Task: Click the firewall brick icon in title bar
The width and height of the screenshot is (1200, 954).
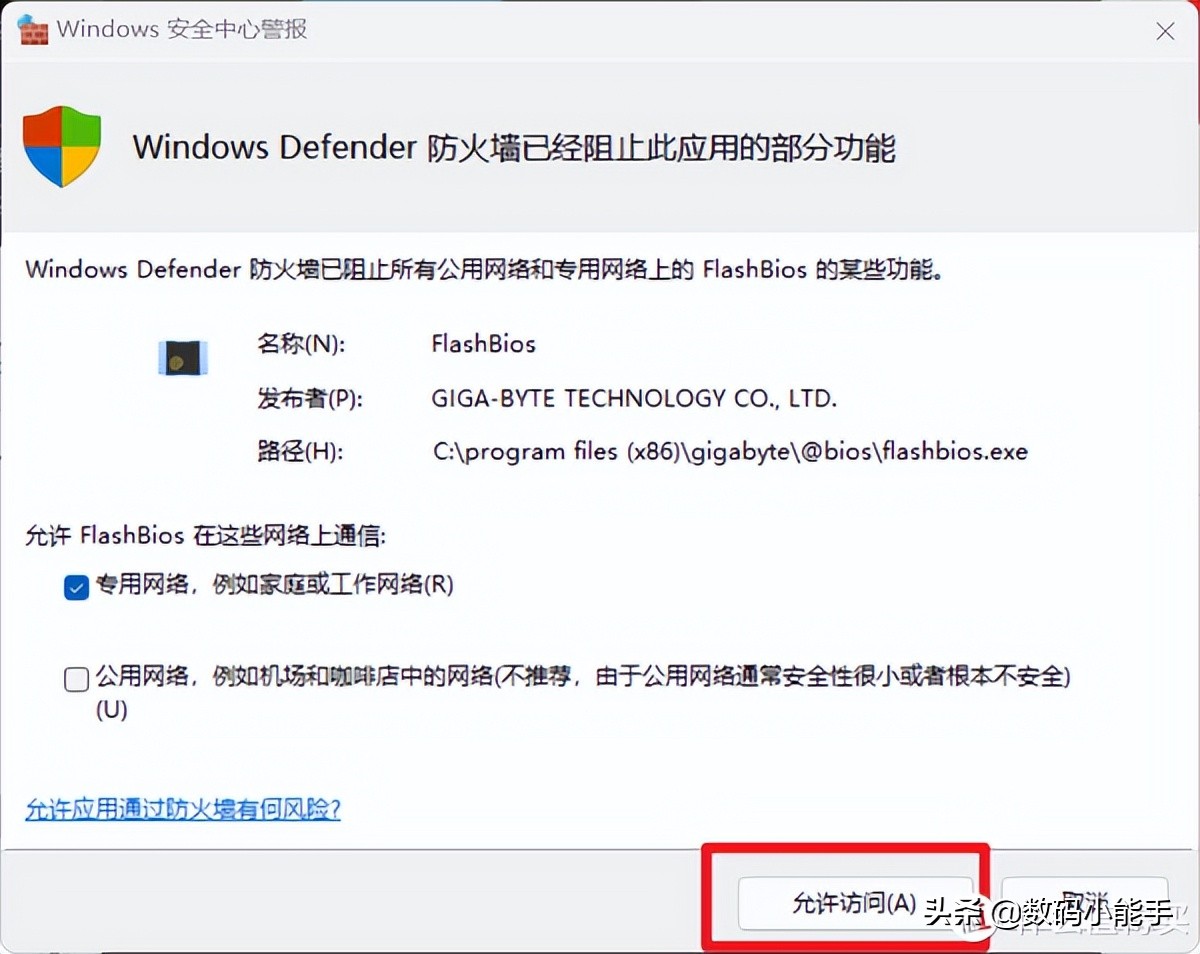Action: tap(34, 29)
